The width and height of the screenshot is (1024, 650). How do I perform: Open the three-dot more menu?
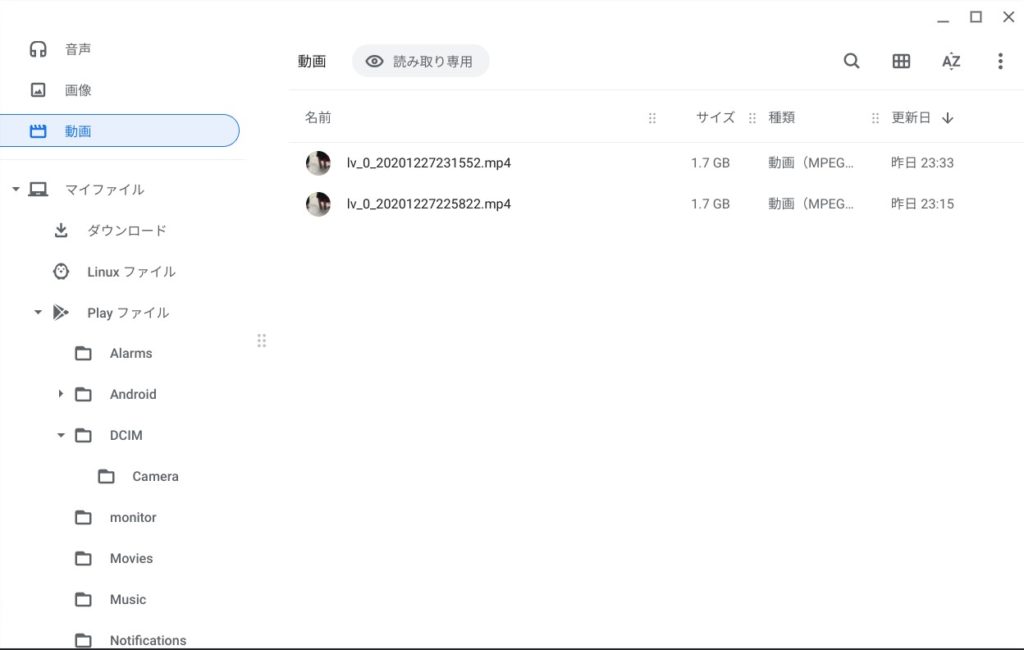pos(1000,61)
